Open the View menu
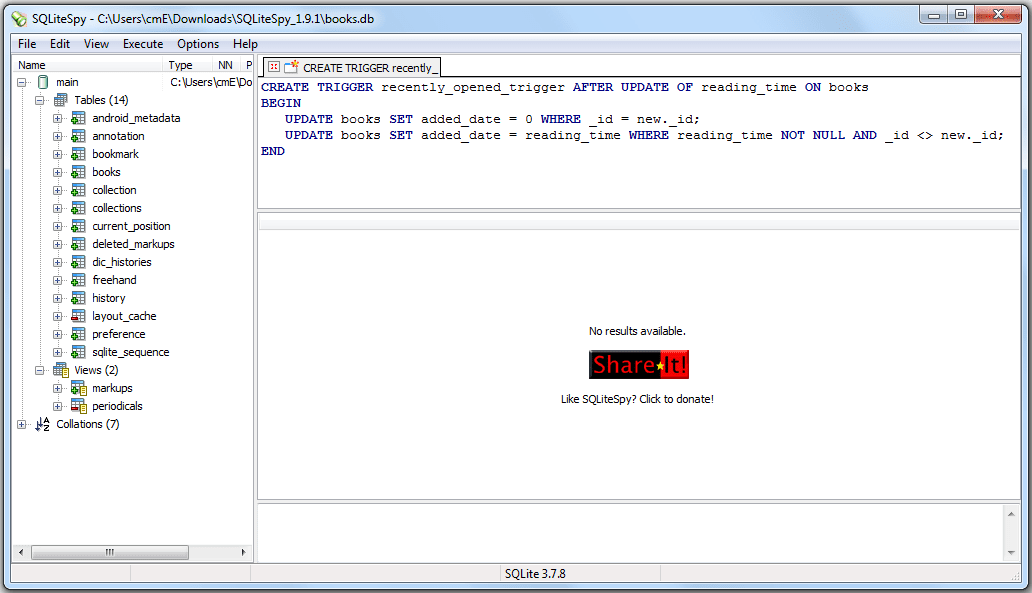The image size is (1032, 593). pos(96,44)
